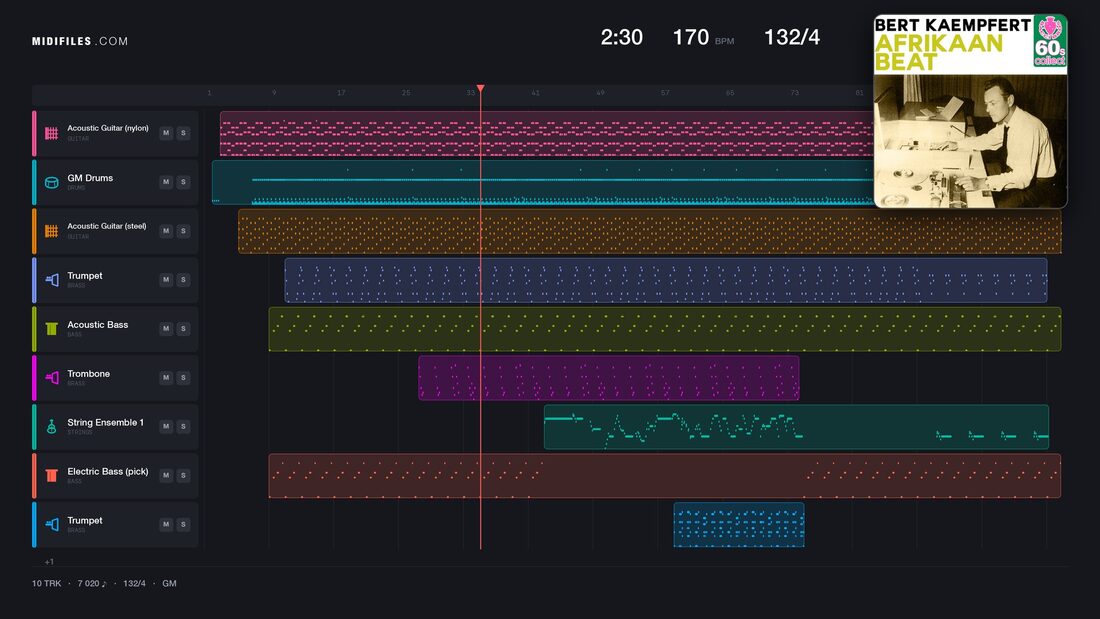
Task: Mute the Acoustic Bass track
Action: [x=166, y=328]
